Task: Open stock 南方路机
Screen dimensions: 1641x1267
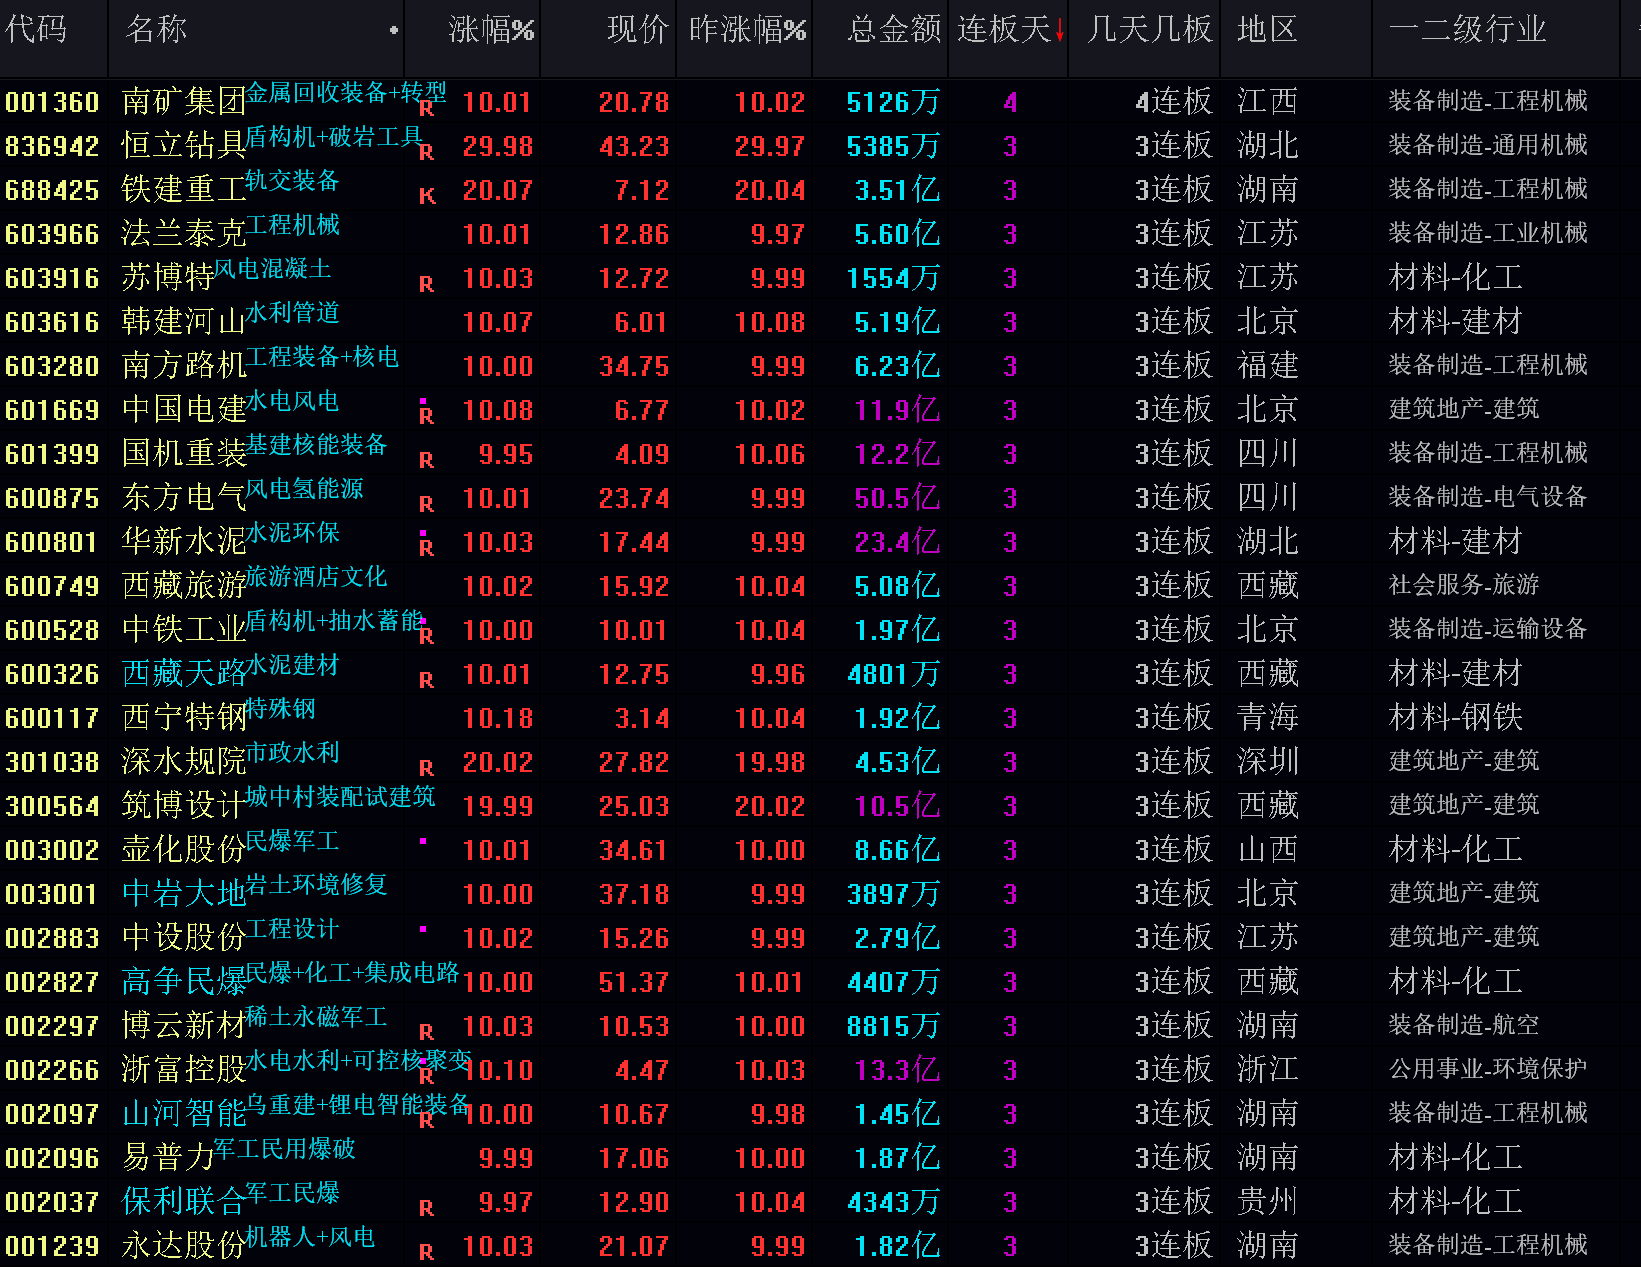Action: pyautogui.click(x=184, y=366)
